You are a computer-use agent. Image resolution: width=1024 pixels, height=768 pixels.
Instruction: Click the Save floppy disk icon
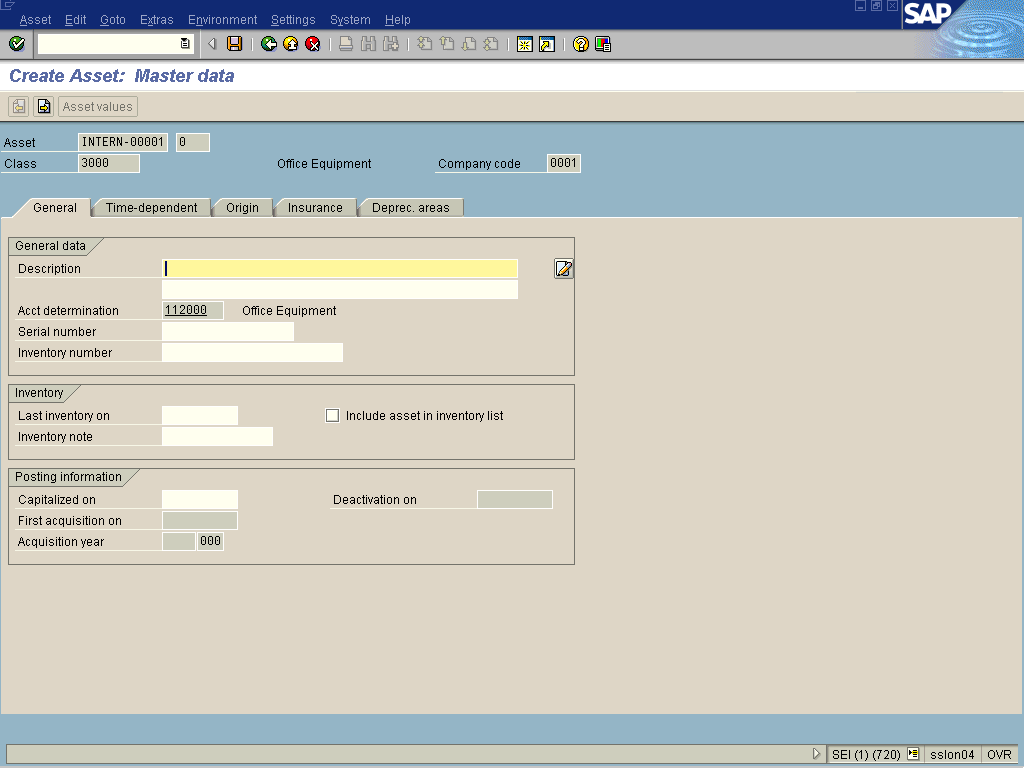point(234,44)
